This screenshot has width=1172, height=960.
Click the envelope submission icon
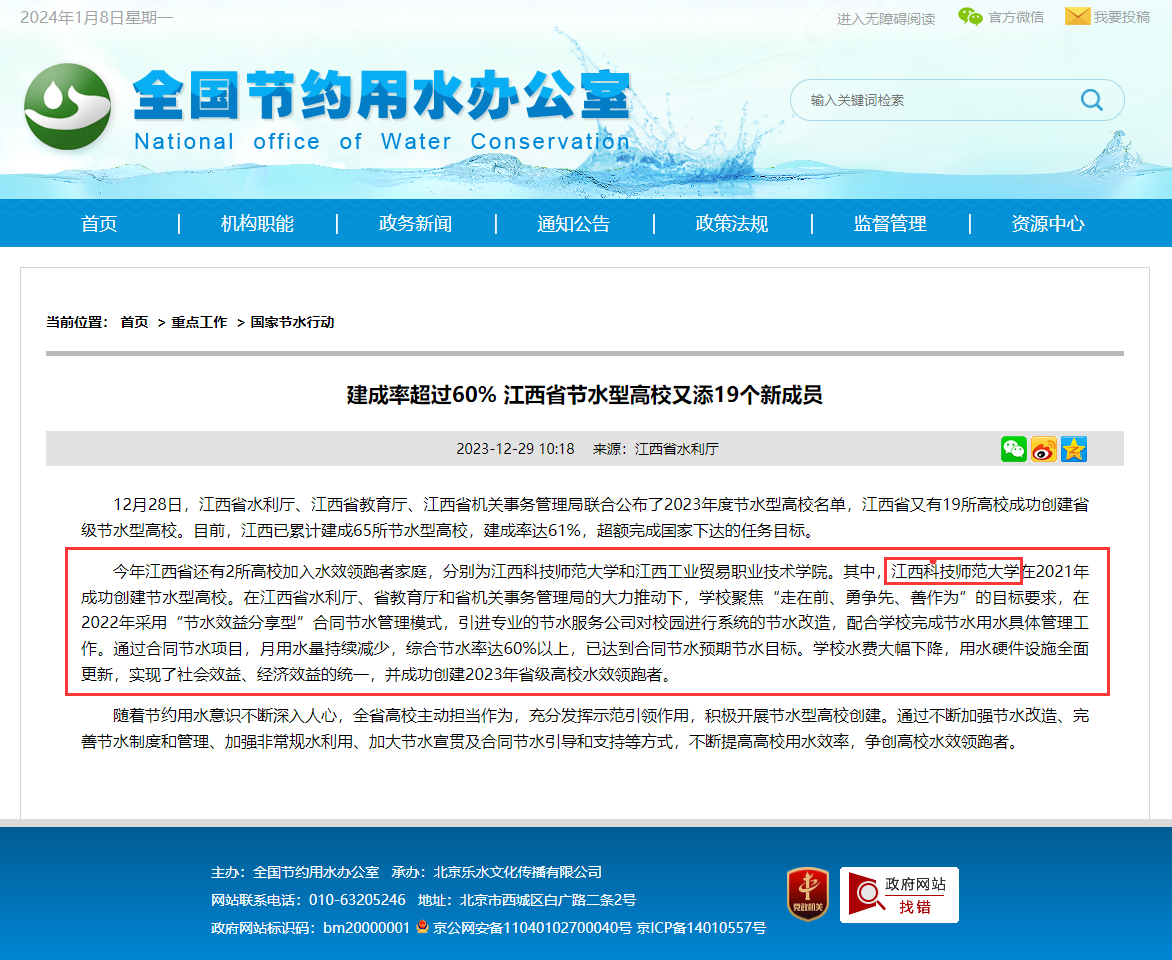1077,16
